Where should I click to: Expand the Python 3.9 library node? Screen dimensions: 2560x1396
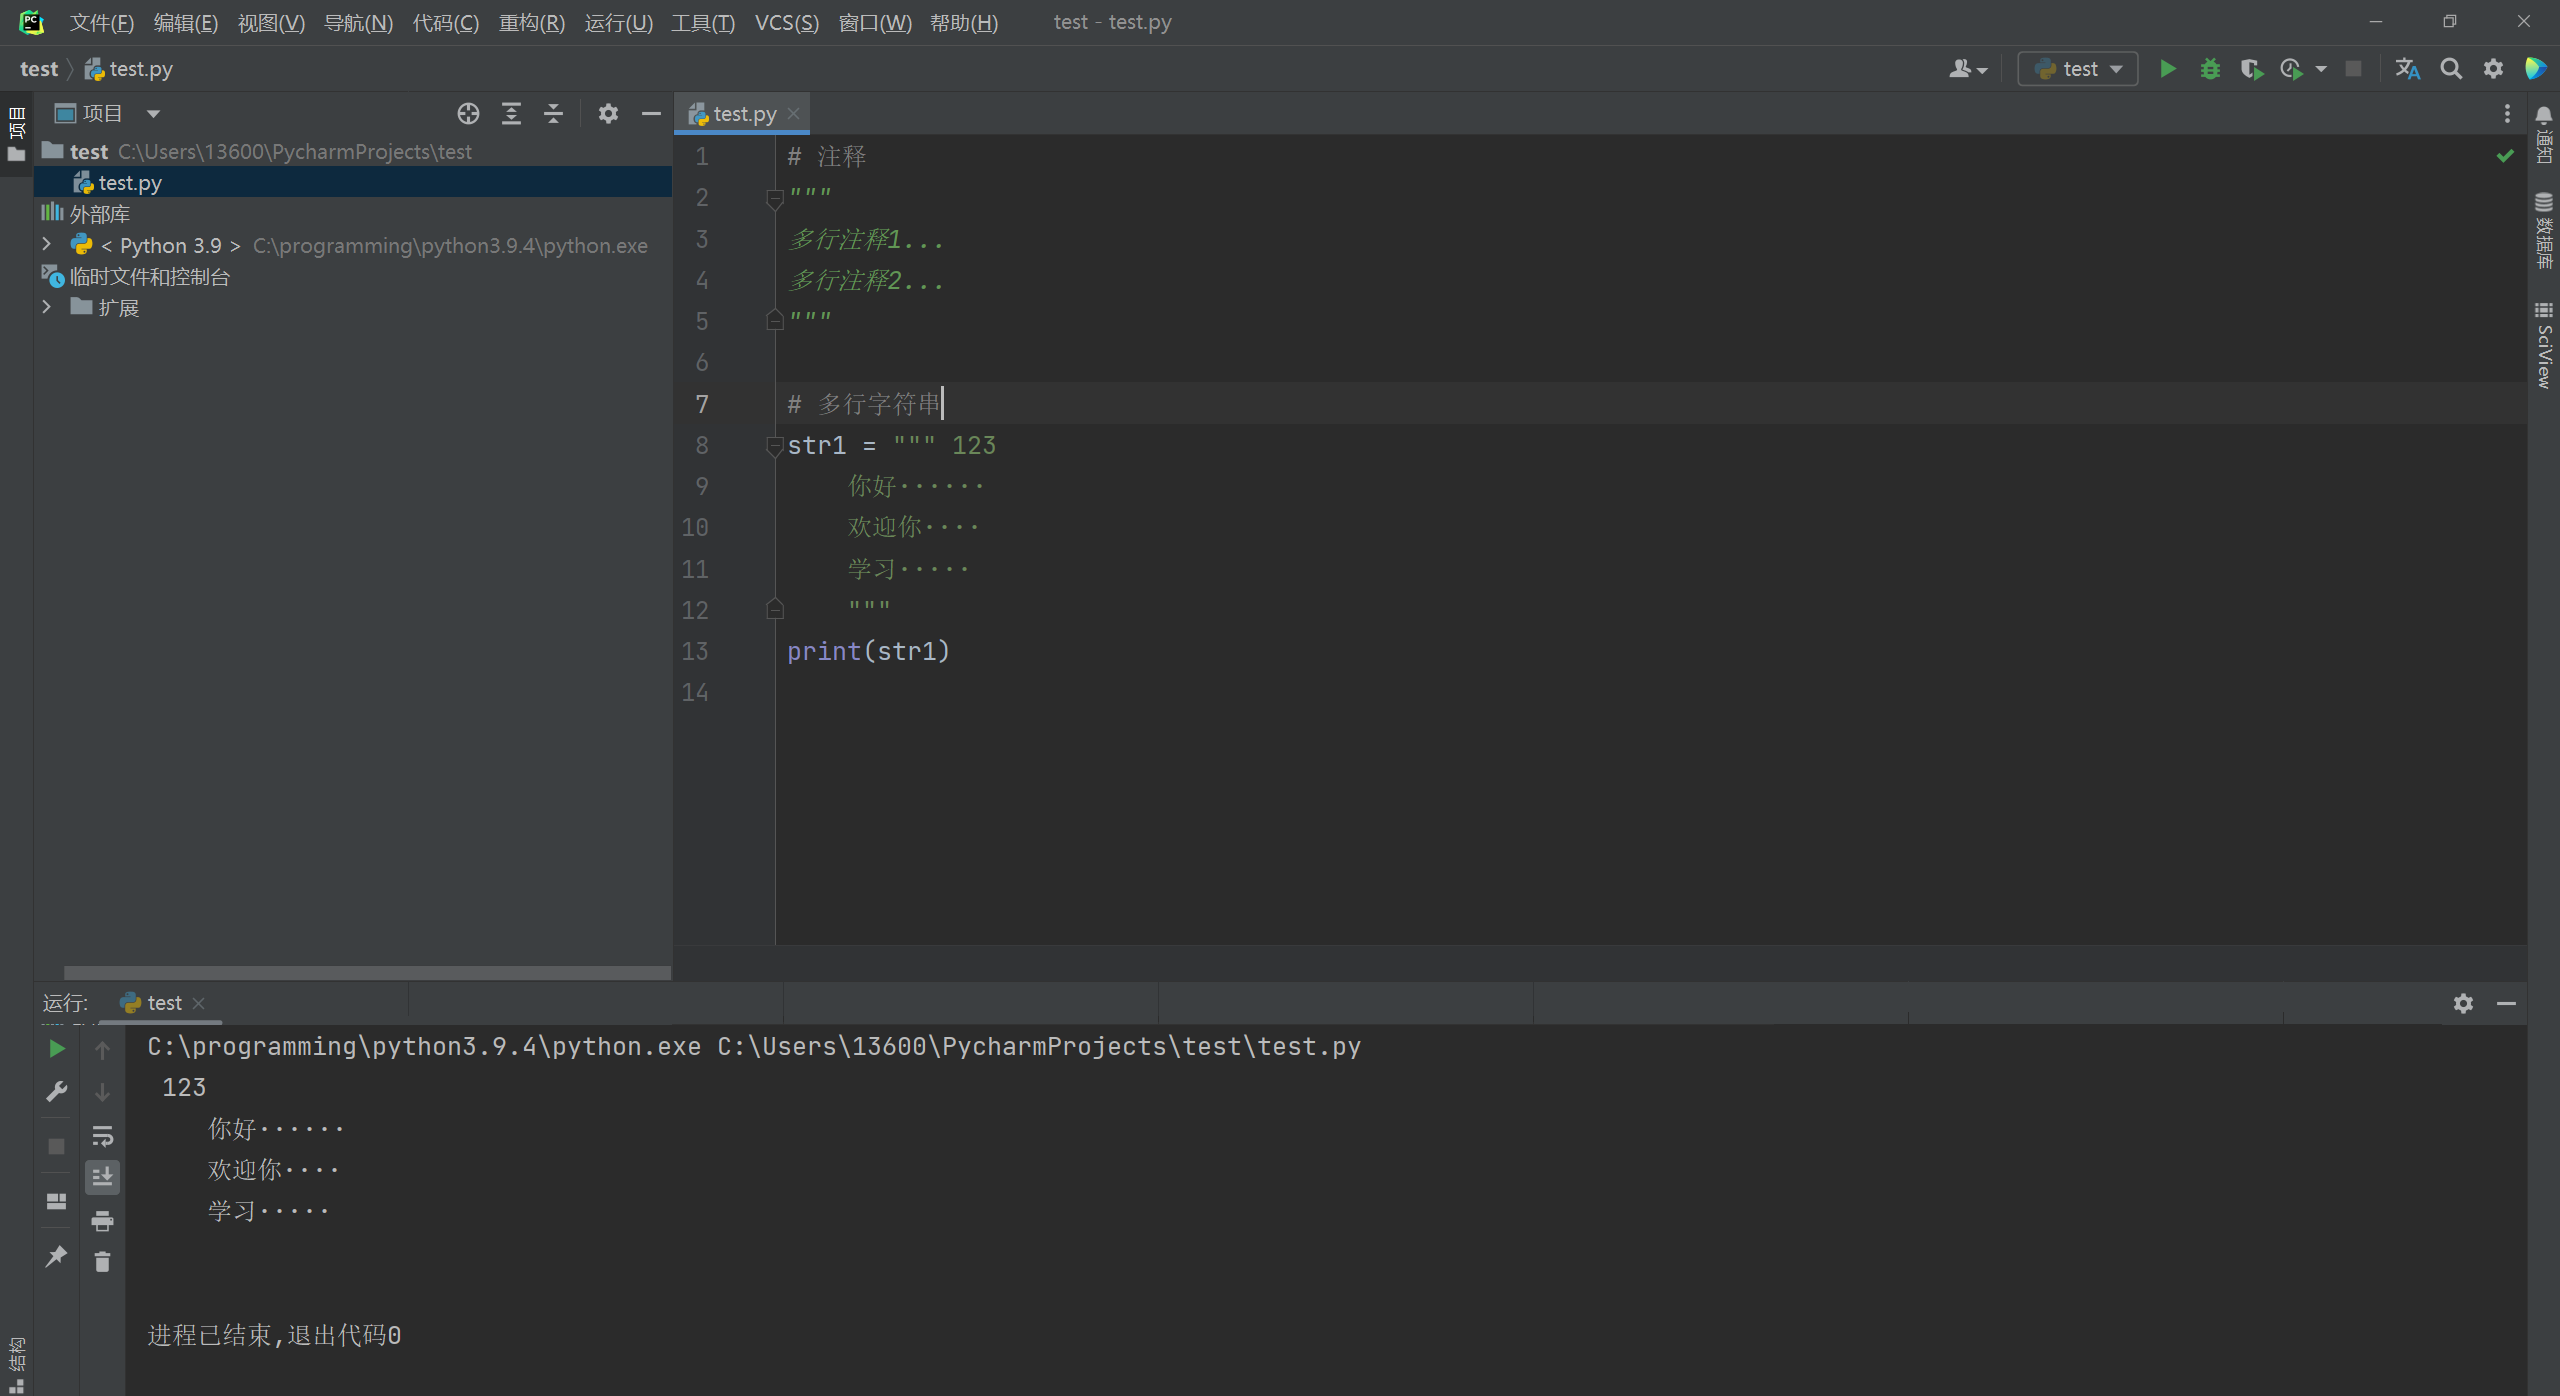click(x=46, y=245)
